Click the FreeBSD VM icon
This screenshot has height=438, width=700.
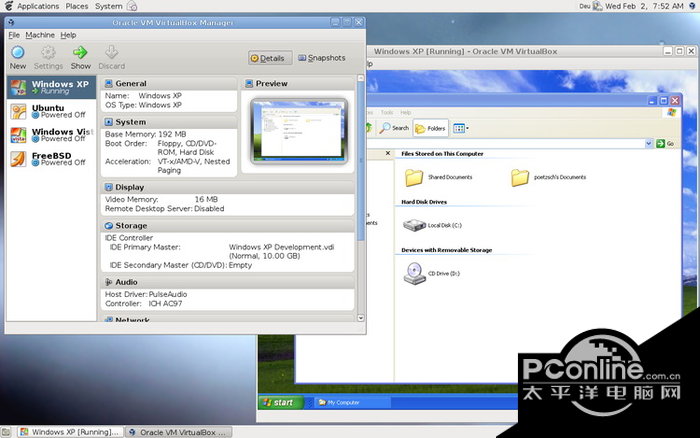coord(19,159)
